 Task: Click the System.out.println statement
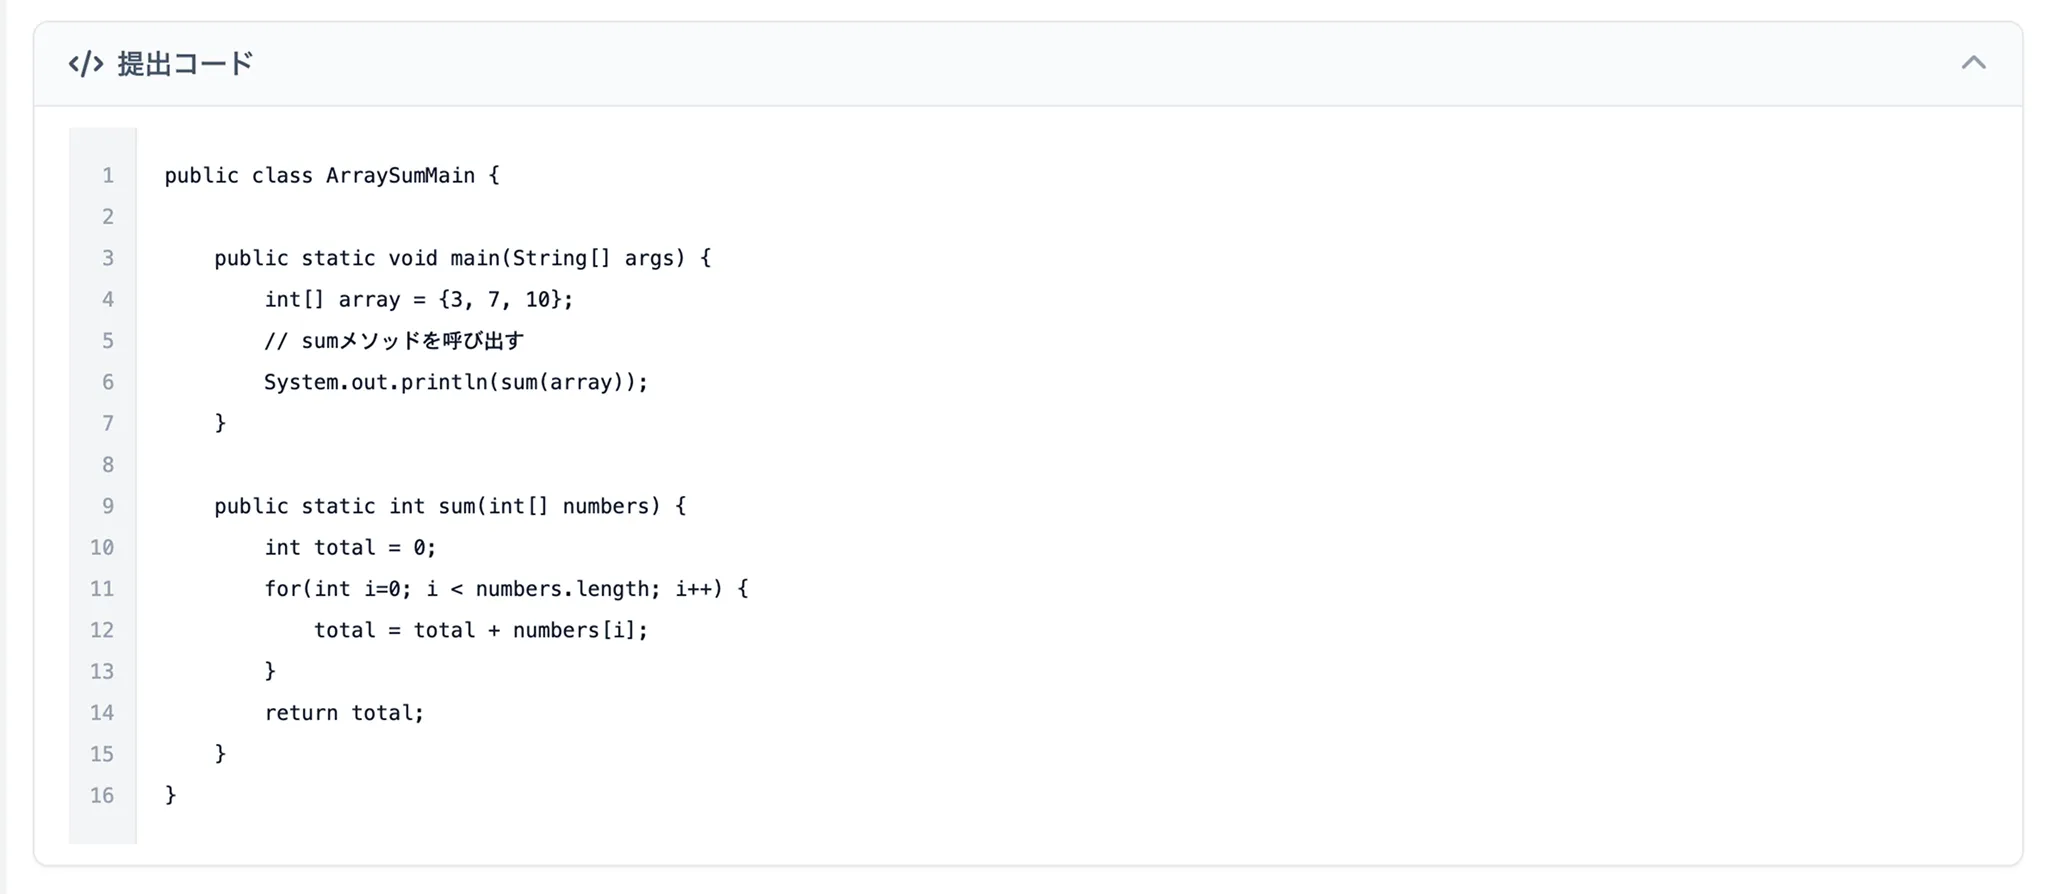point(456,382)
